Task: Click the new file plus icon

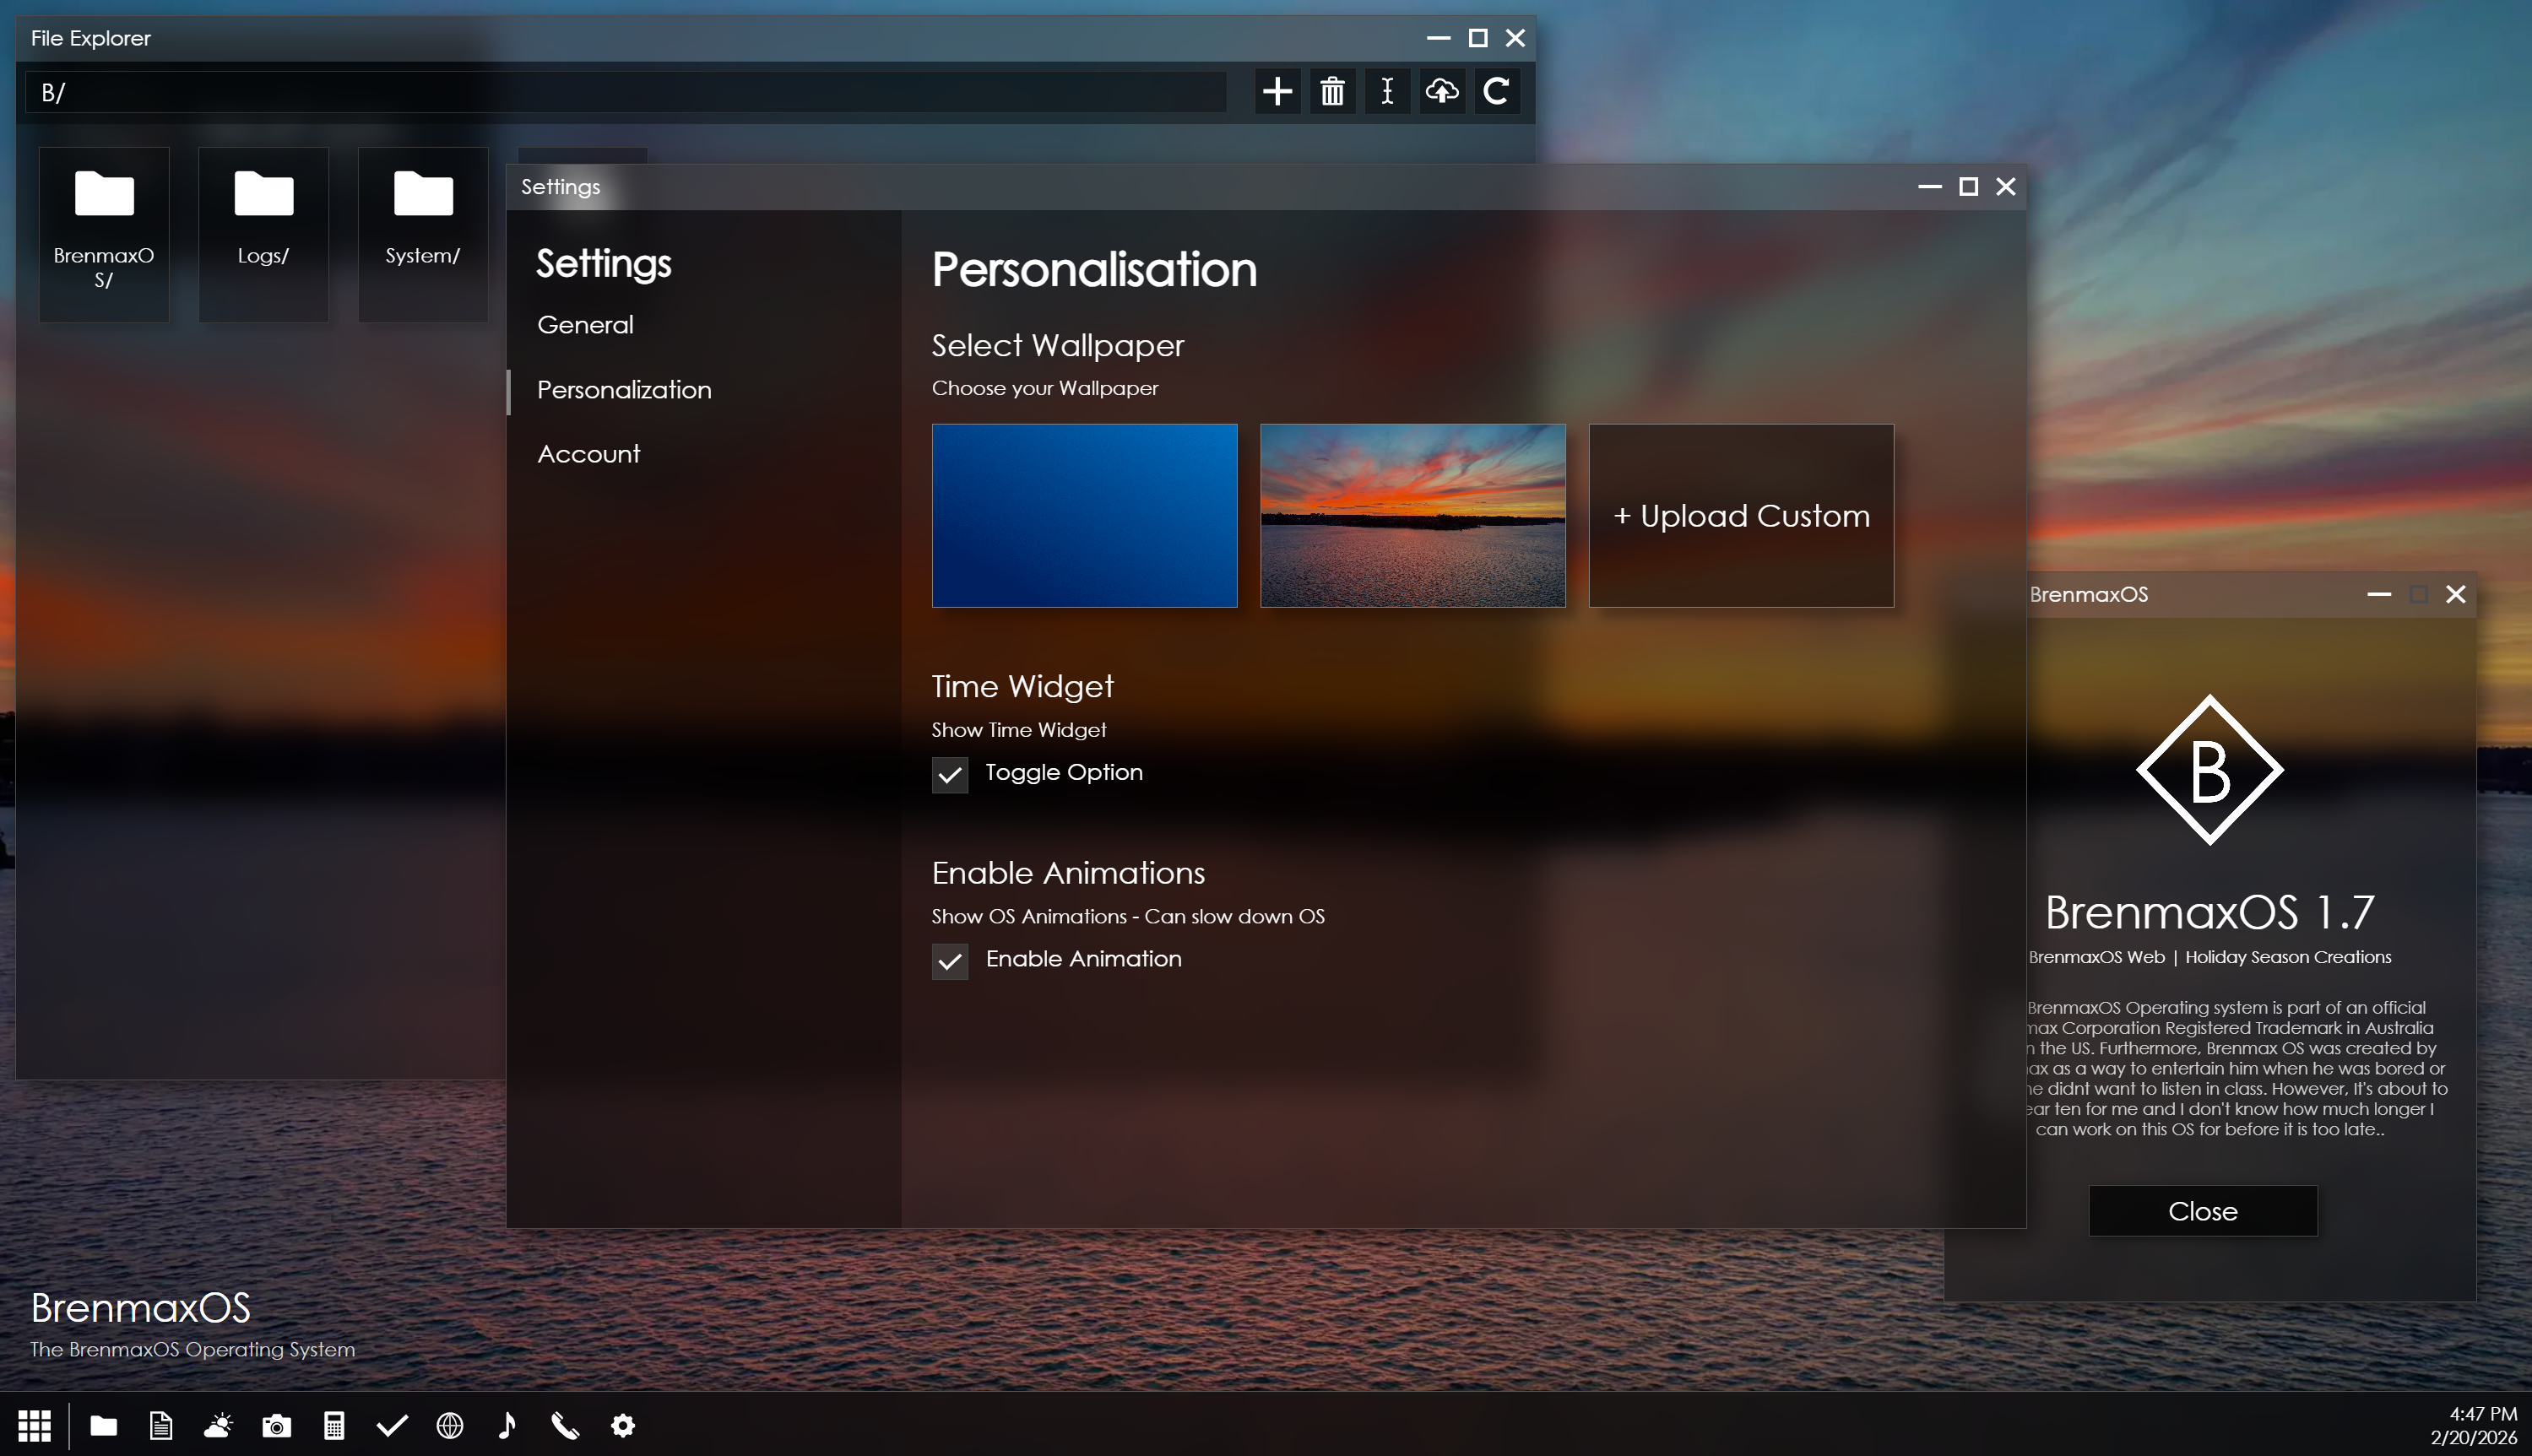Action: pos(1277,92)
